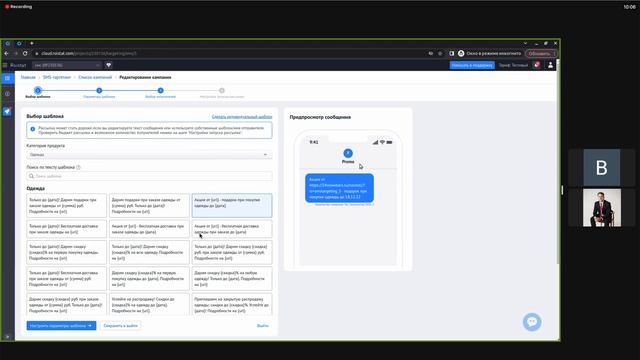The image size is (640, 360).
Task: Click the eye tracking-protection icon in the address bar
Action: (431, 53)
